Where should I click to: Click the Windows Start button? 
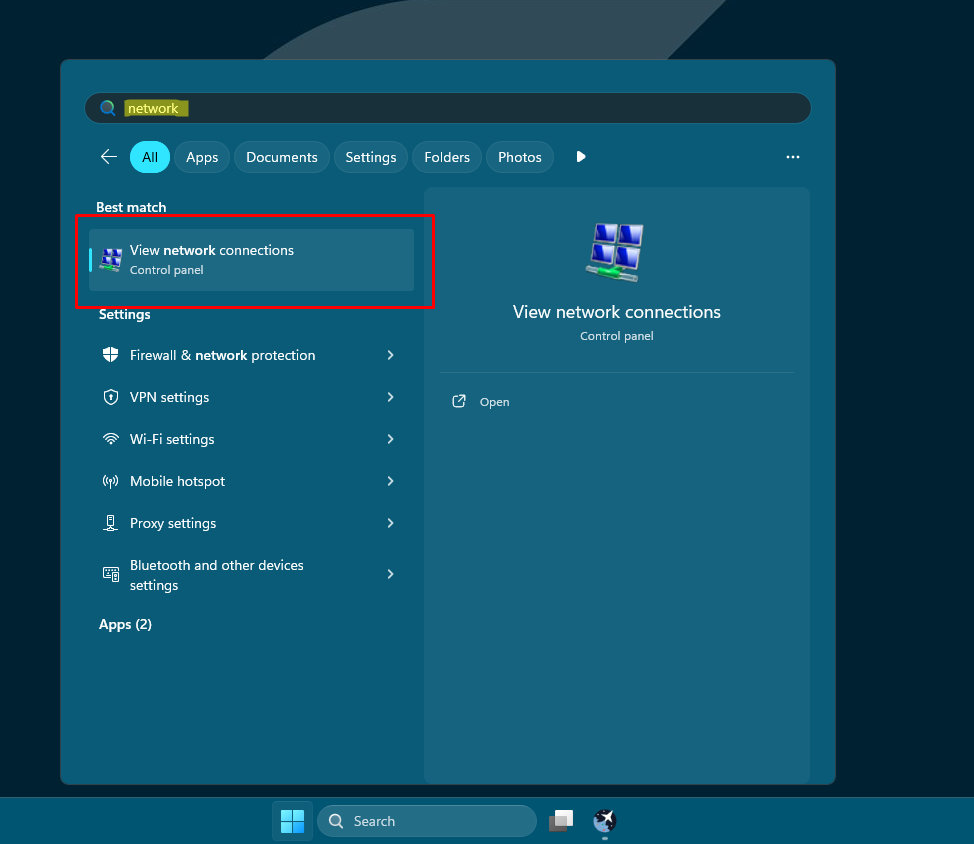tap(292, 820)
